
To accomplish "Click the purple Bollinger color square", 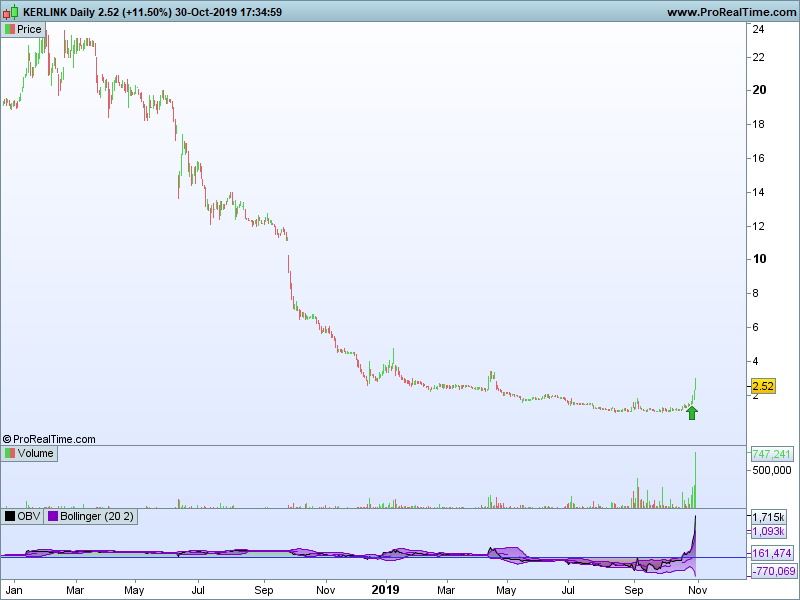I will pyautogui.click(x=53, y=516).
